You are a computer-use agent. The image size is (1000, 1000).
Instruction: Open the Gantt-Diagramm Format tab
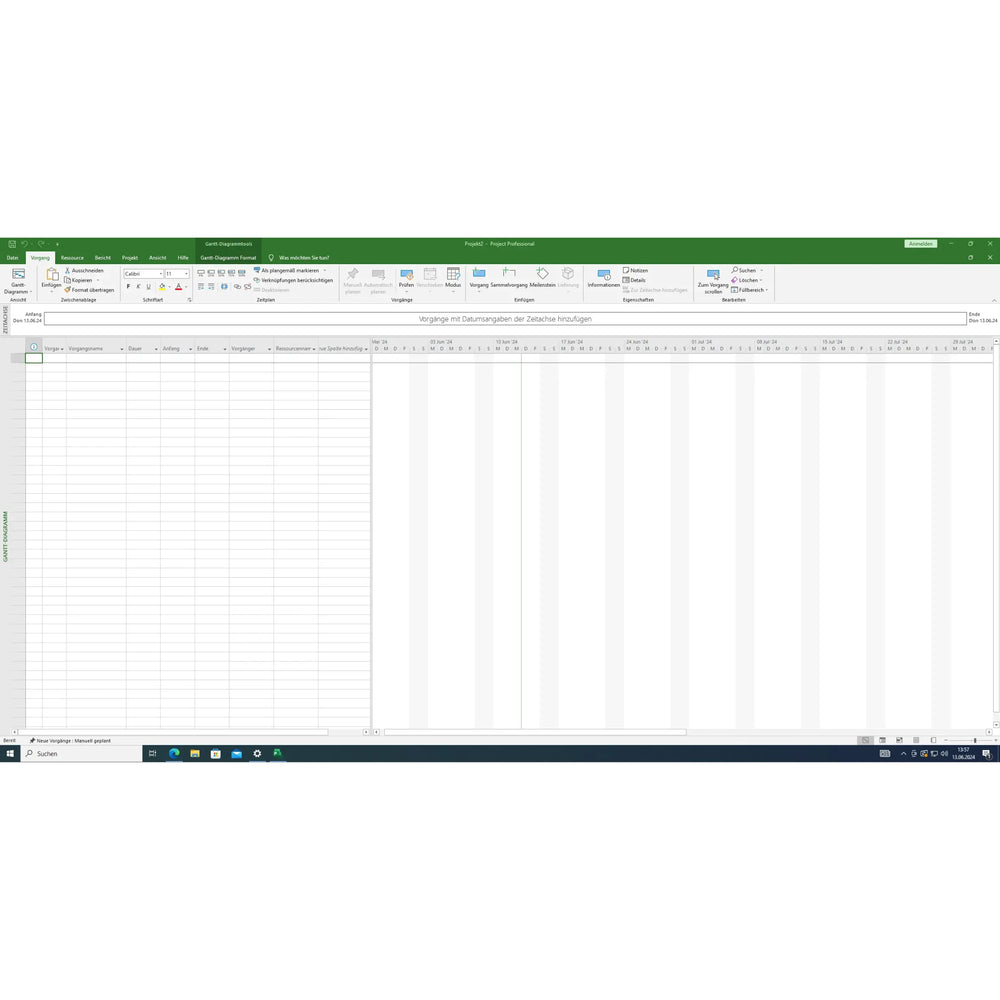[228, 257]
